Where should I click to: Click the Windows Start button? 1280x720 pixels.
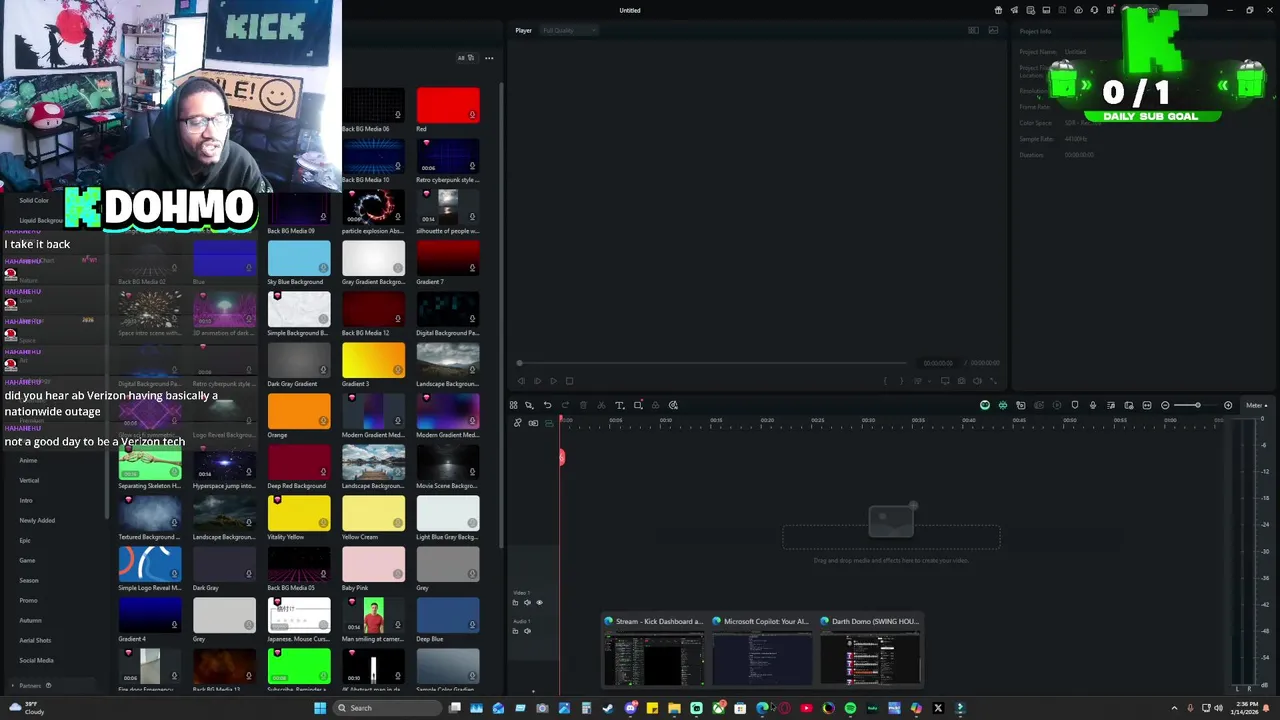tap(320, 708)
